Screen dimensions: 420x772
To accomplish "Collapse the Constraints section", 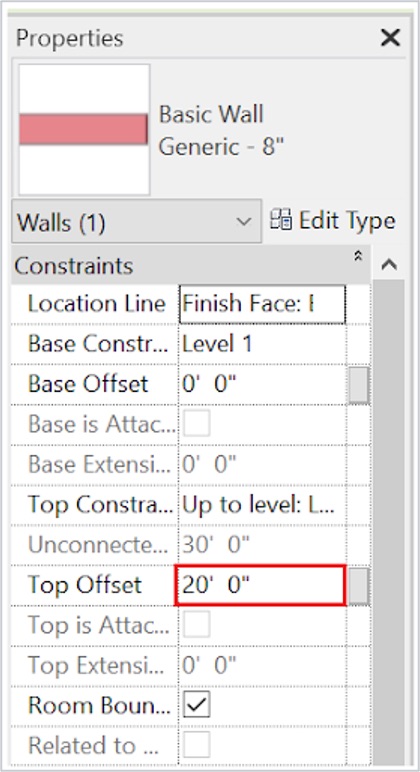I will click(358, 256).
